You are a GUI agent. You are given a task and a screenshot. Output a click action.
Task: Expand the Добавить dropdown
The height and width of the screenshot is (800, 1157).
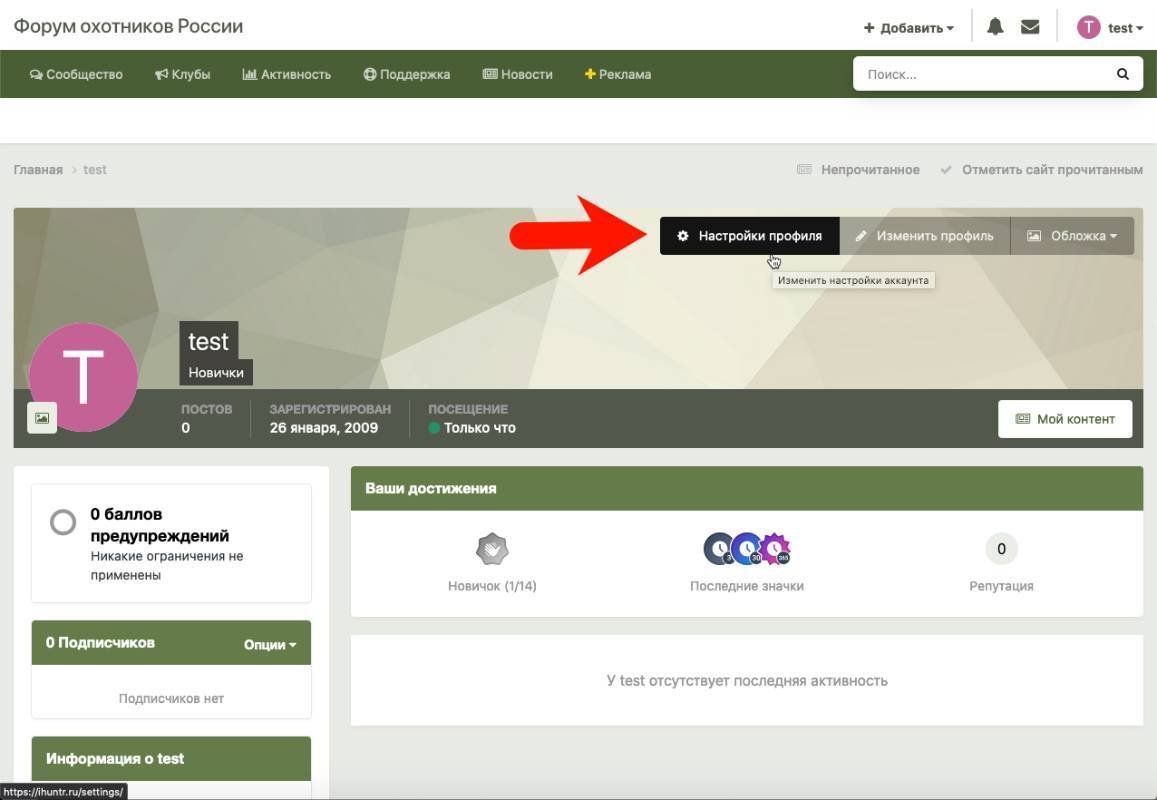[909, 28]
